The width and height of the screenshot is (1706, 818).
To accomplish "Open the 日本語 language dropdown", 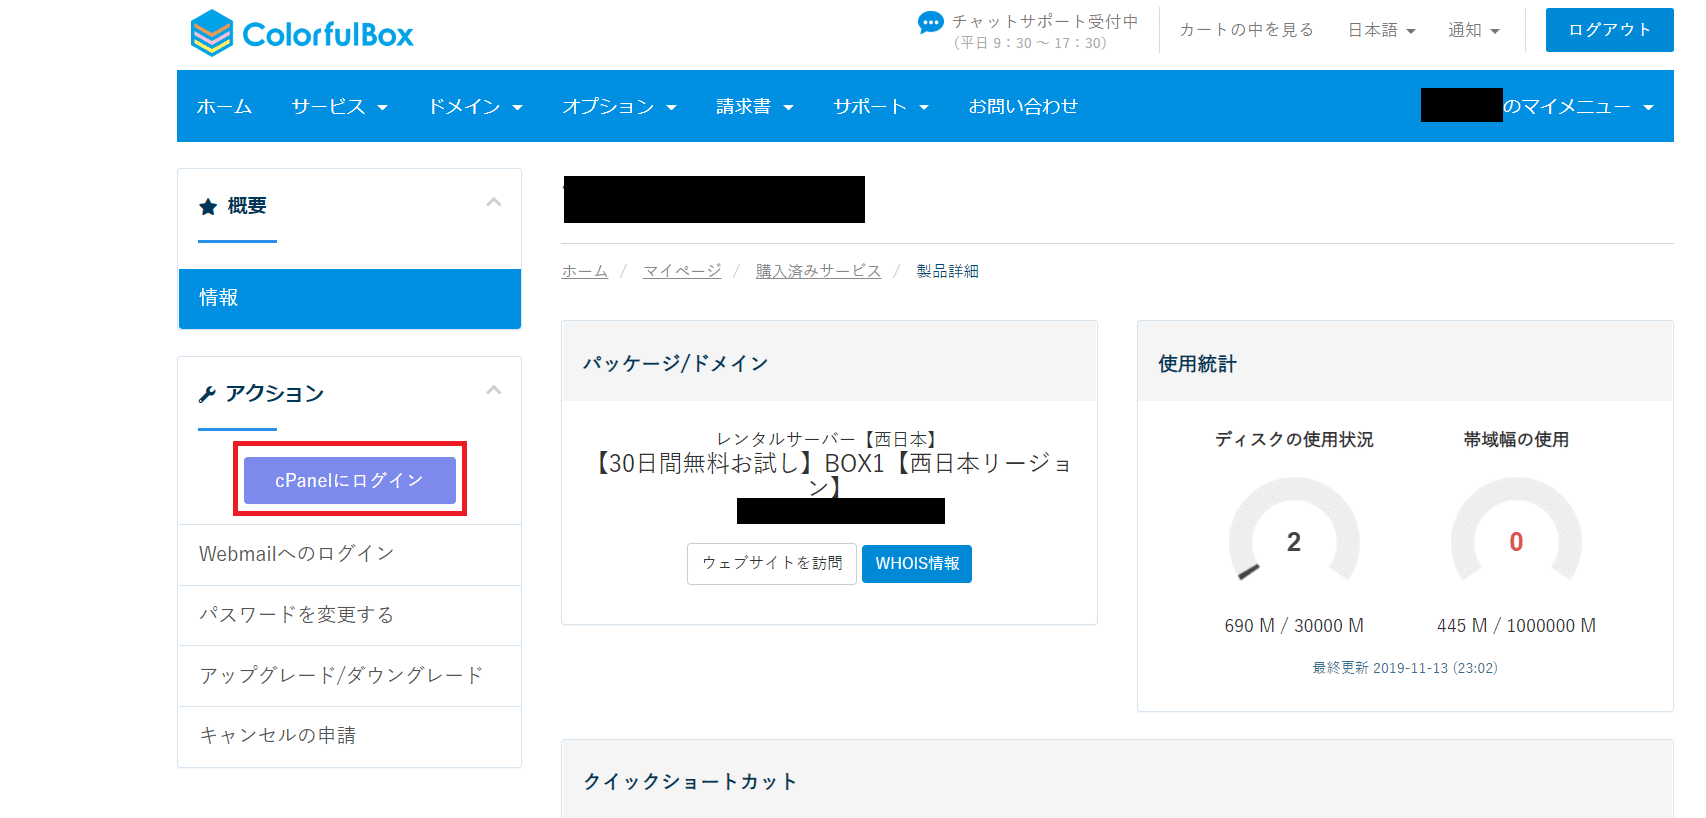I will click(1381, 30).
